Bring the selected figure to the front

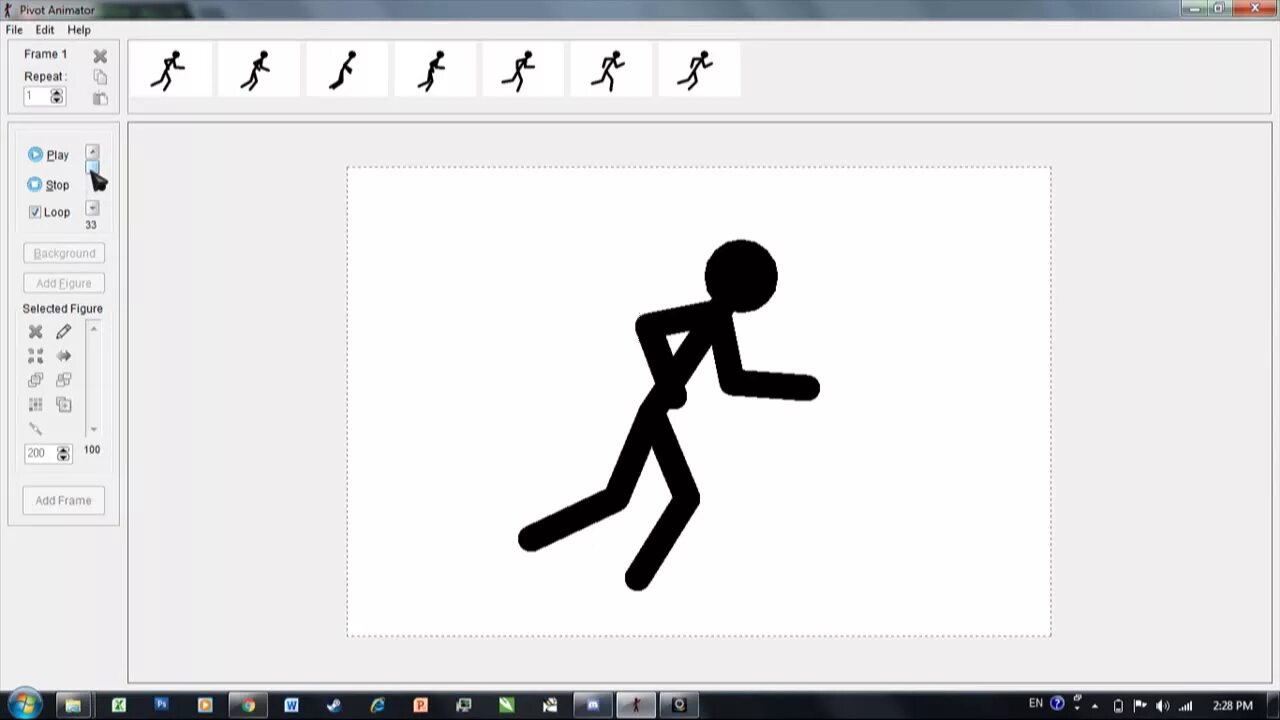[x=35, y=379]
